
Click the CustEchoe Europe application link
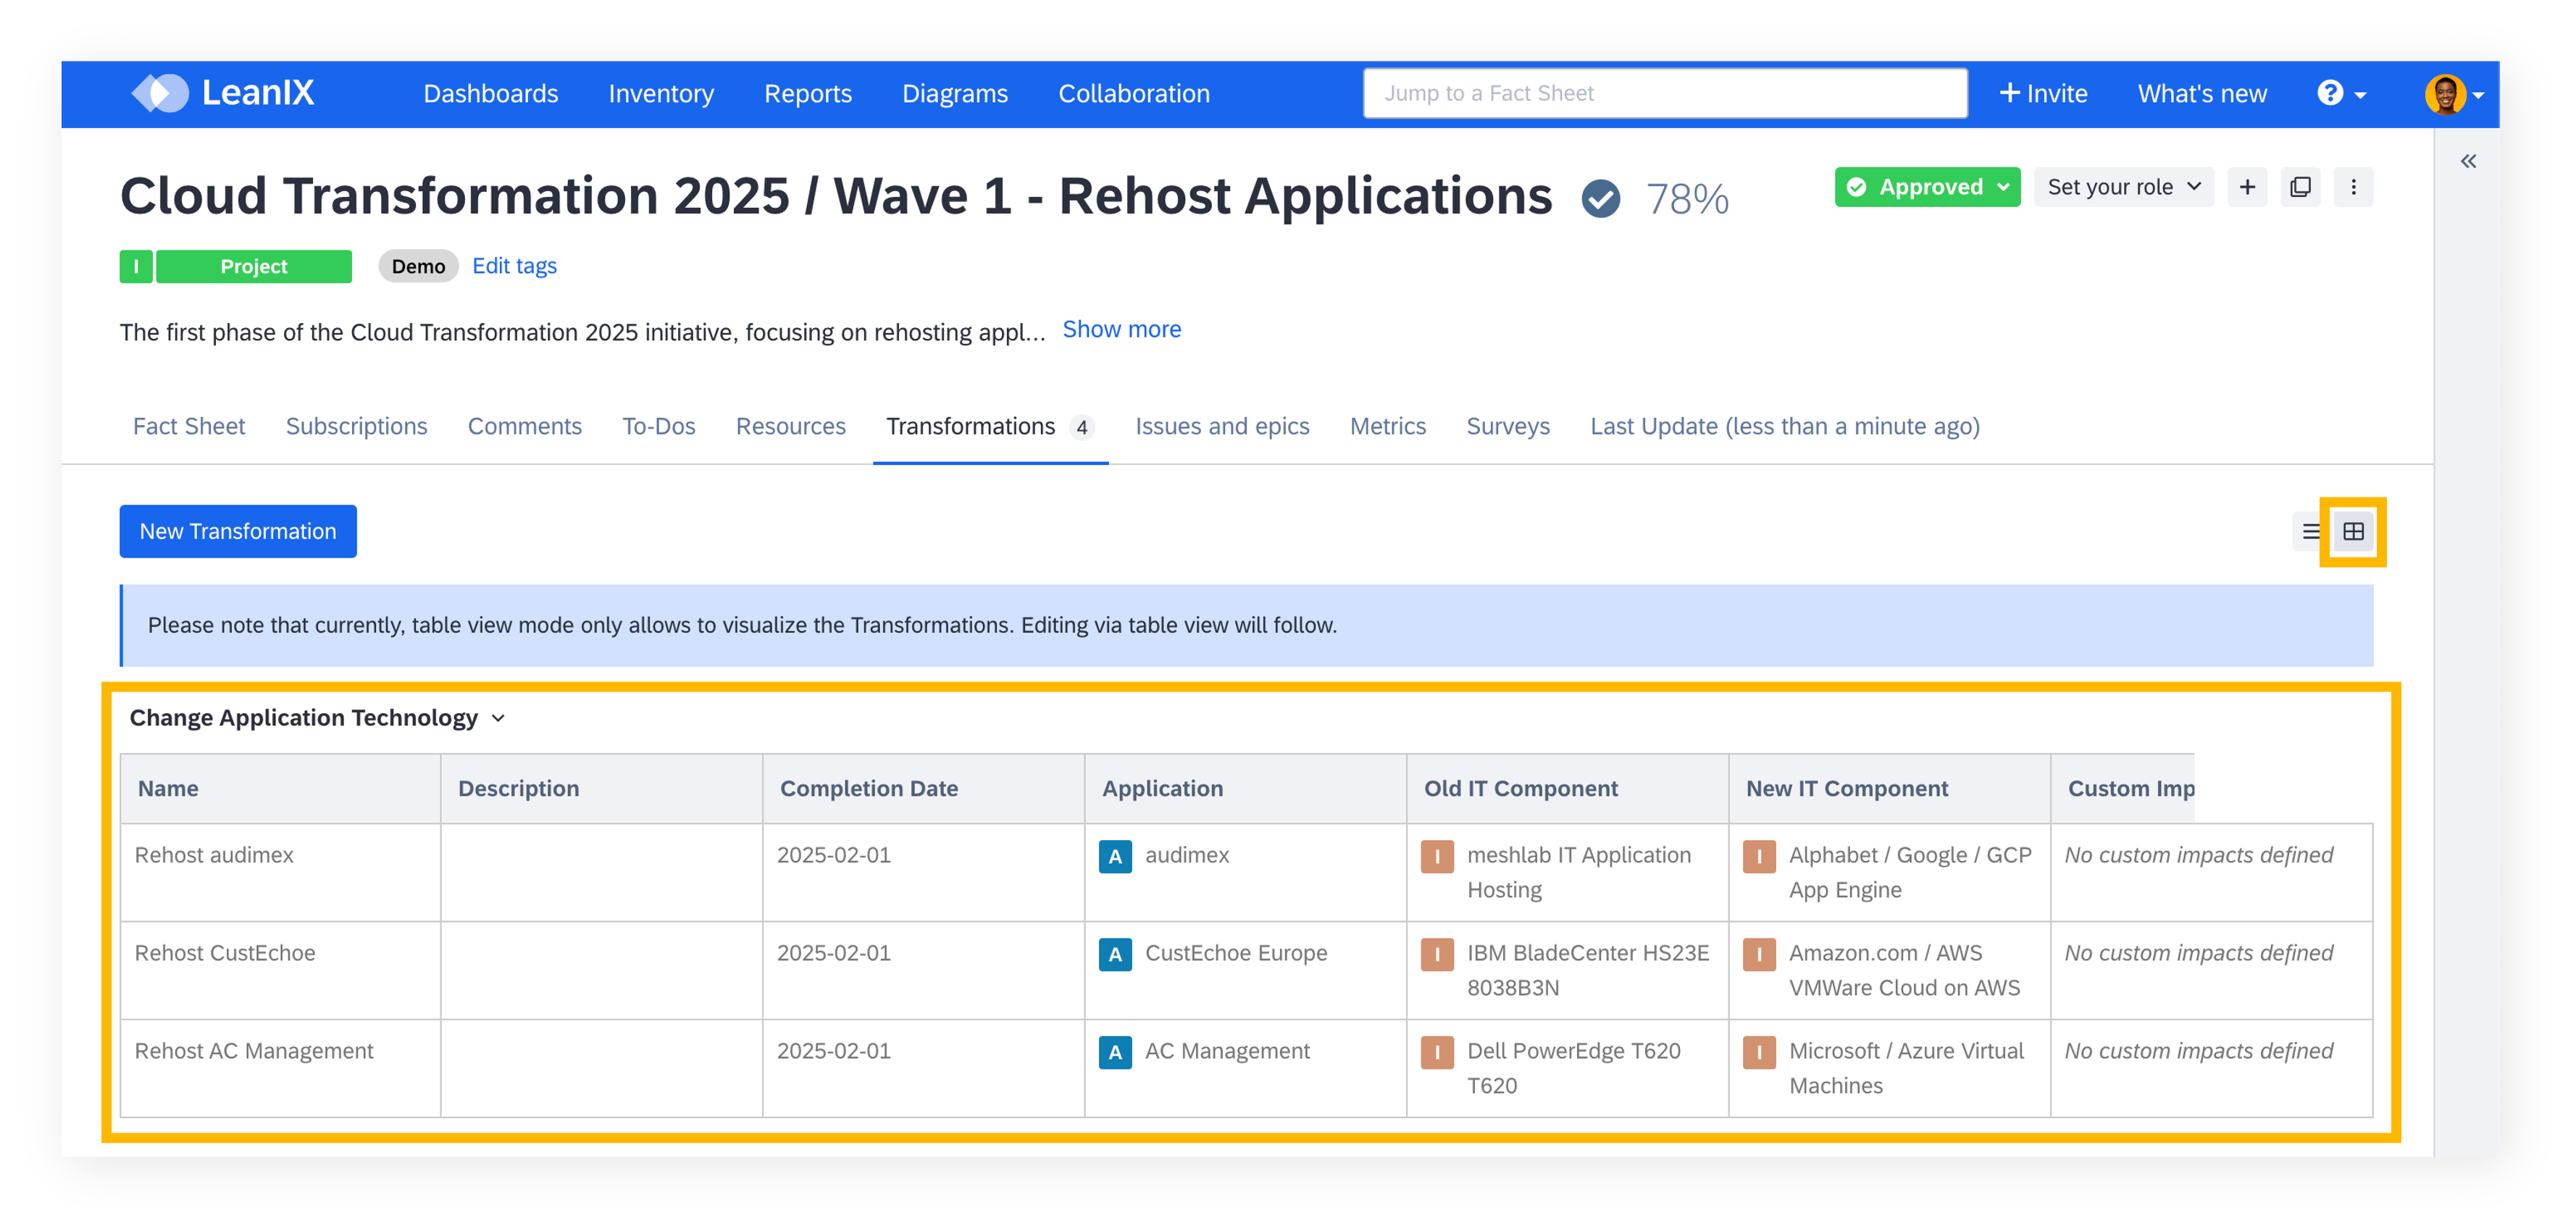[x=1236, y=954]
